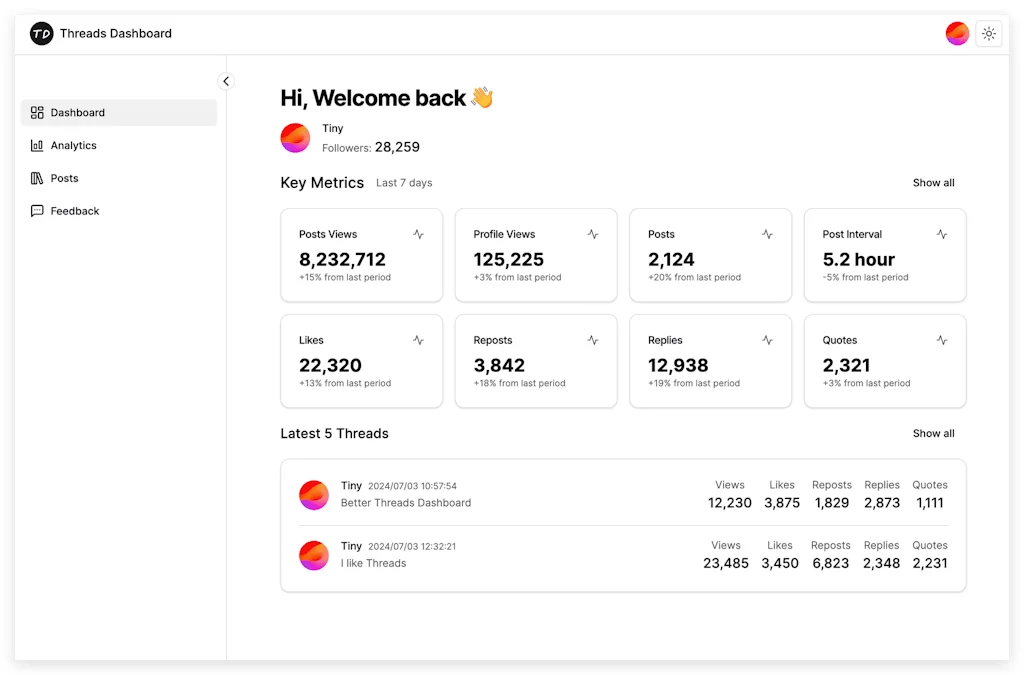The height and width of the screenshot is (675, 1024).
Task: Expand the Profile Views card chart
Action: click(593, 233)
